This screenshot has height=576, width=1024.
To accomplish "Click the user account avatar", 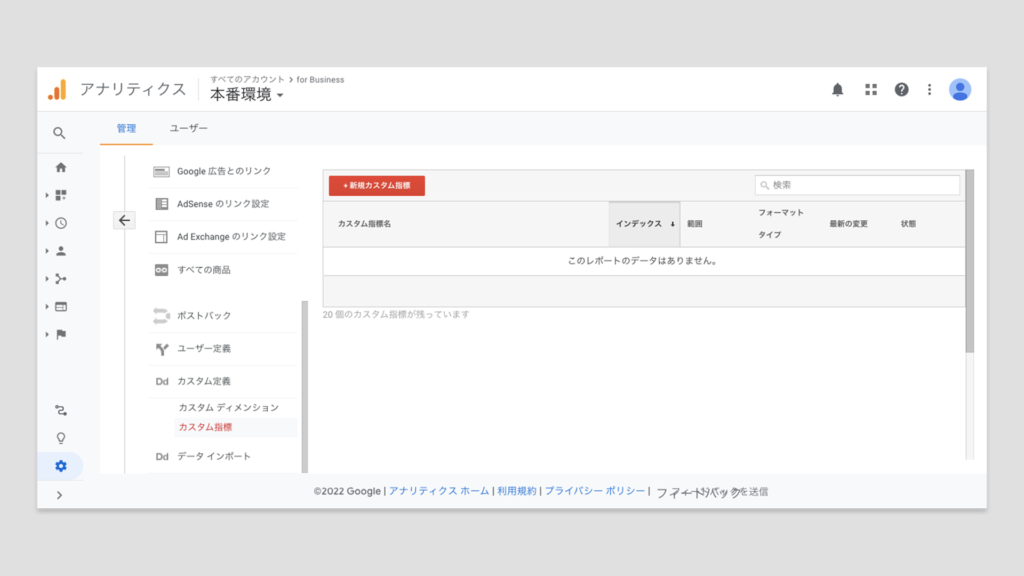I will tap(960, 90).
